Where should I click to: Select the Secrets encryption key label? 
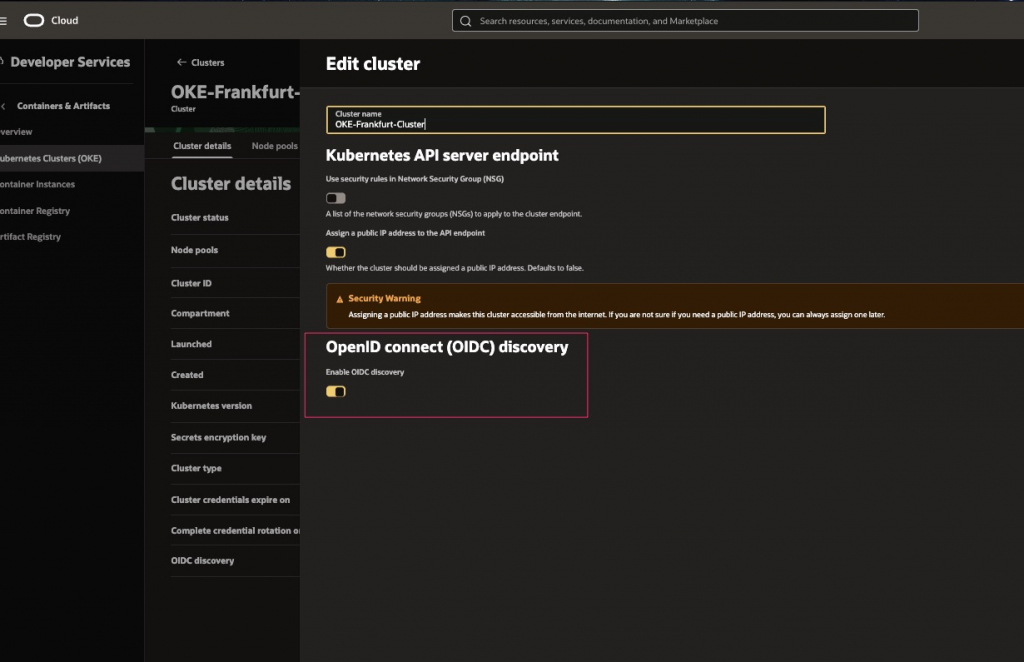click(218, 437)
